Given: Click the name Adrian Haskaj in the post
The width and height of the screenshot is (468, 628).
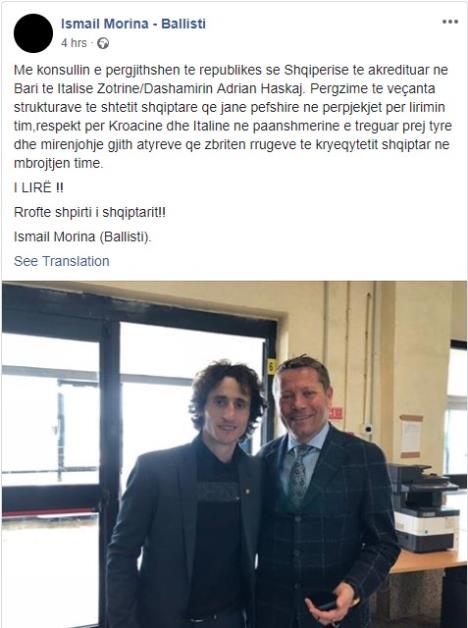Looking at the screenshot, I should point(260,89).
